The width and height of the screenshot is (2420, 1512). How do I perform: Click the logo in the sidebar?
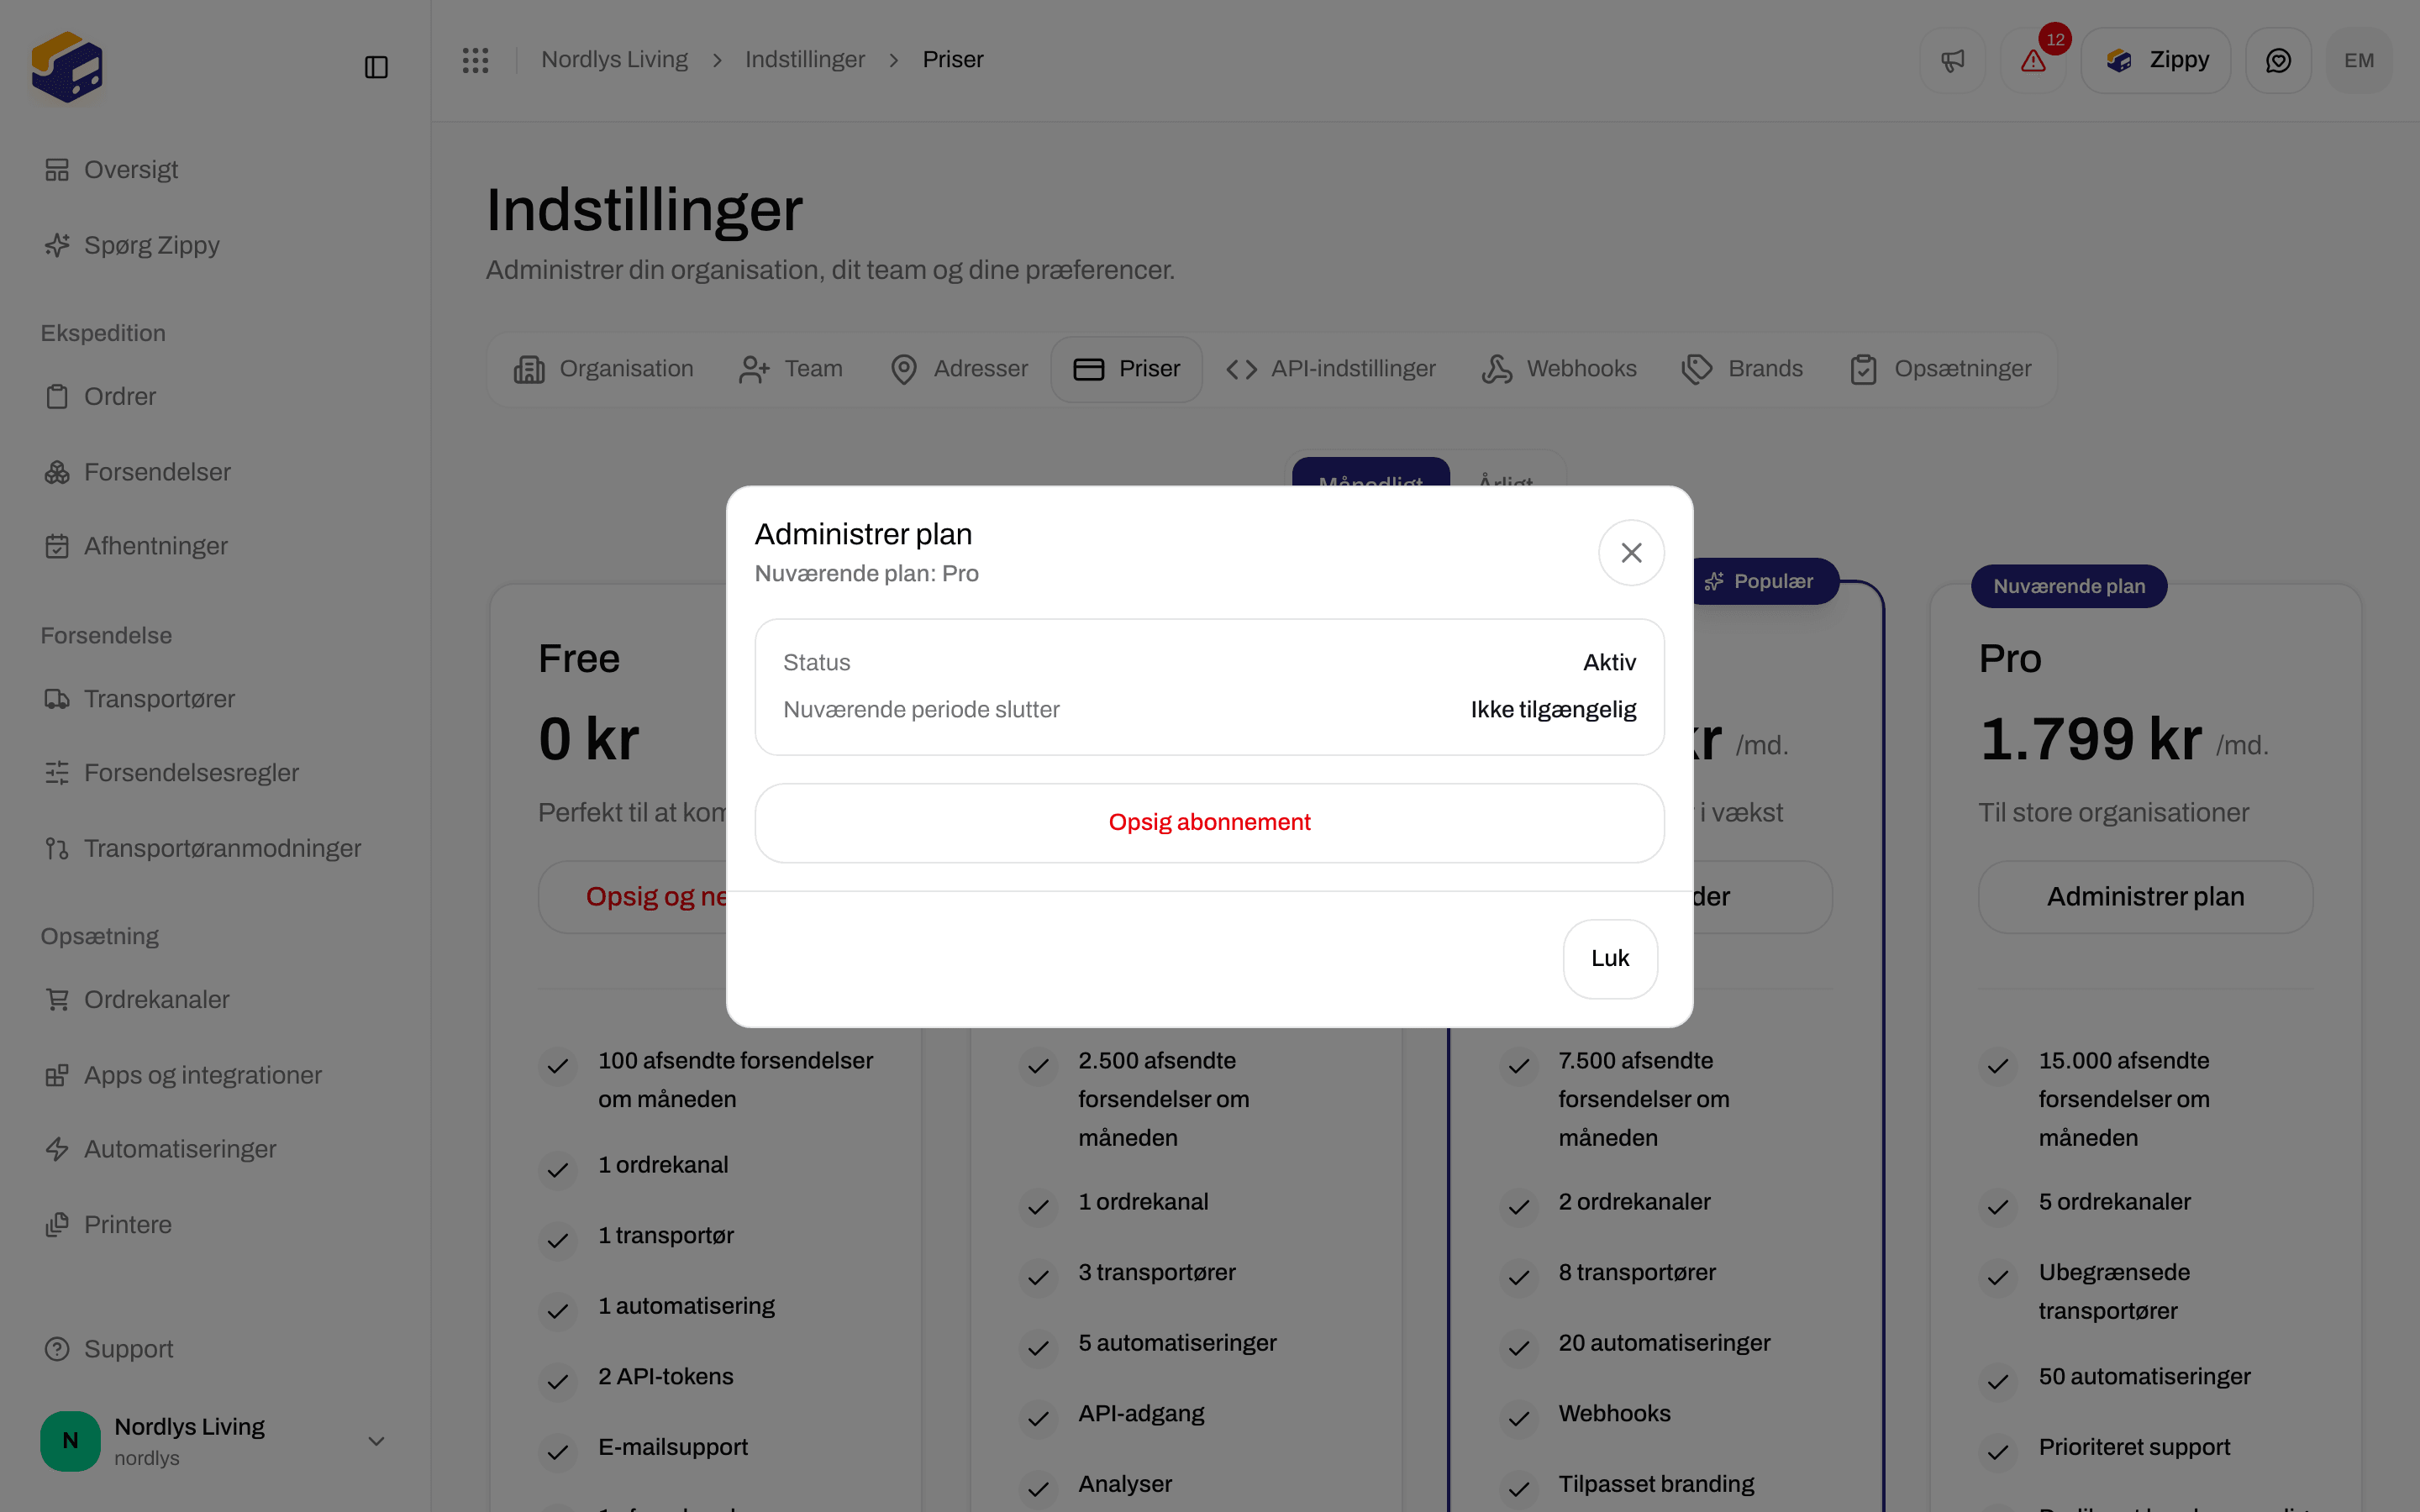(67, 67)
